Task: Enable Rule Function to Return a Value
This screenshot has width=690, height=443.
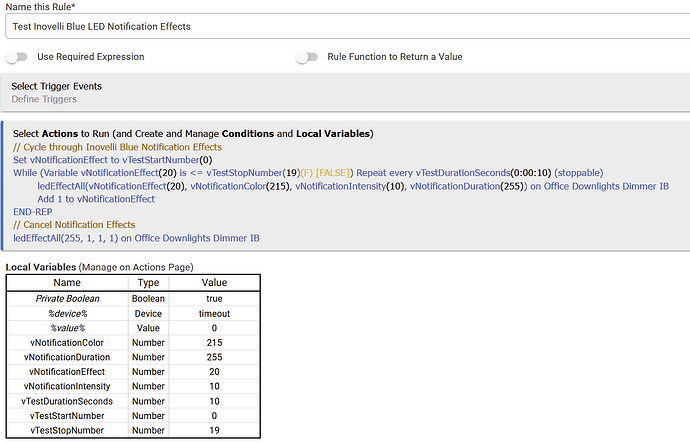Action: (307, 57)
